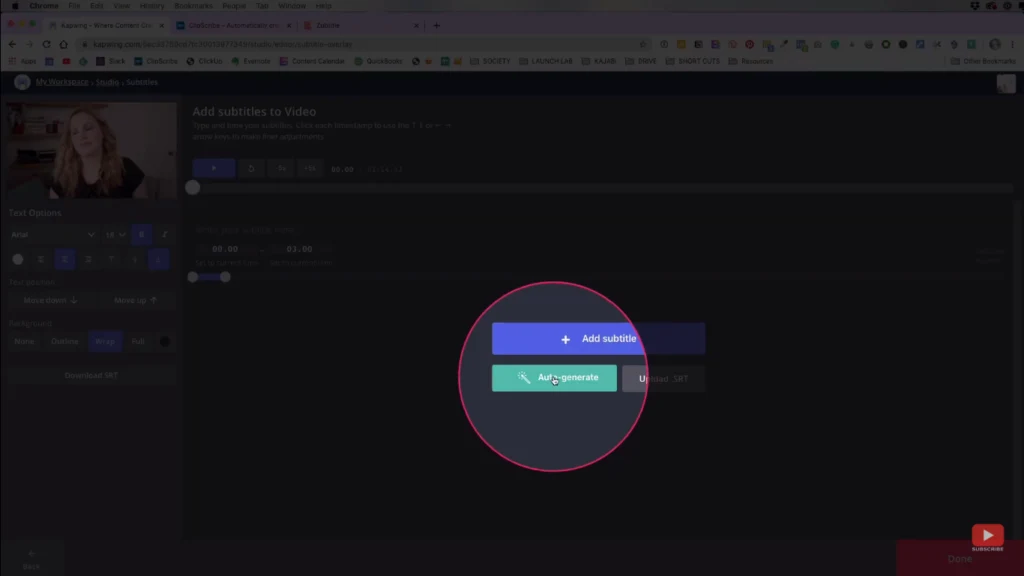Click the Download SRT button
The height and width of the screenshot is (576, 1024).
pos(91,376)
